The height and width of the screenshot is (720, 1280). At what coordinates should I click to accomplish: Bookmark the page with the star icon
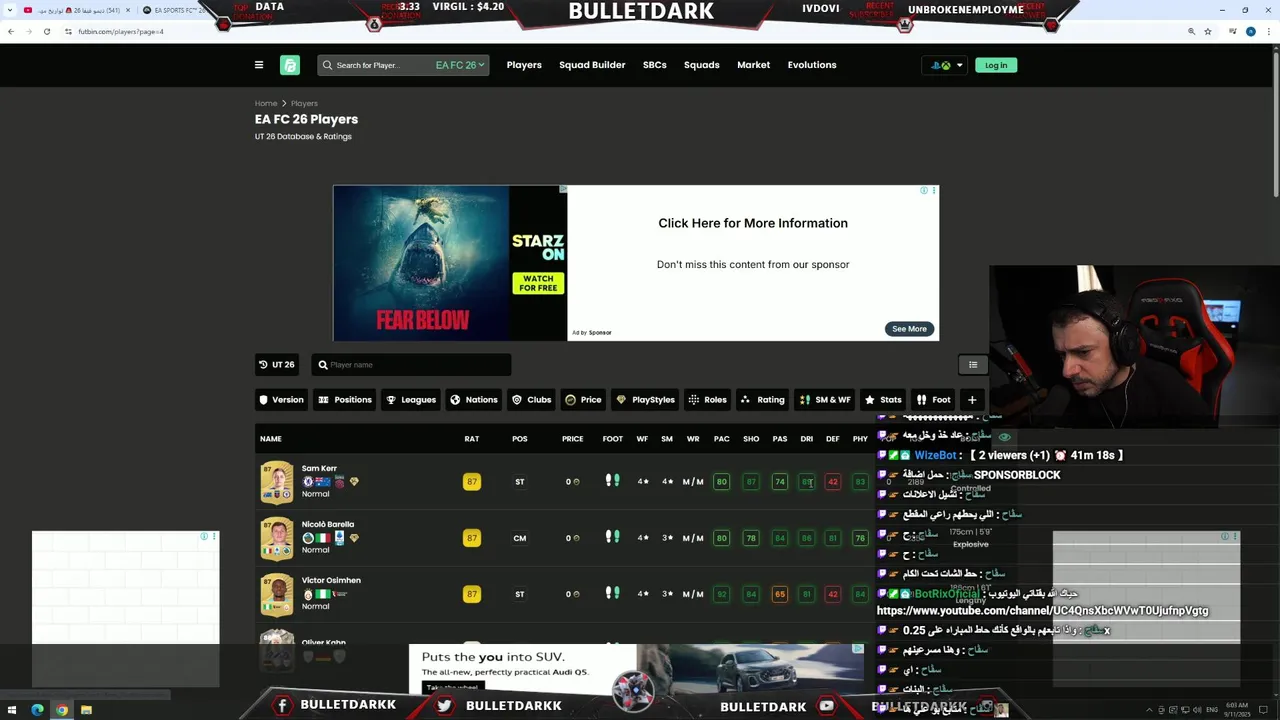(x=1208, y=31)
